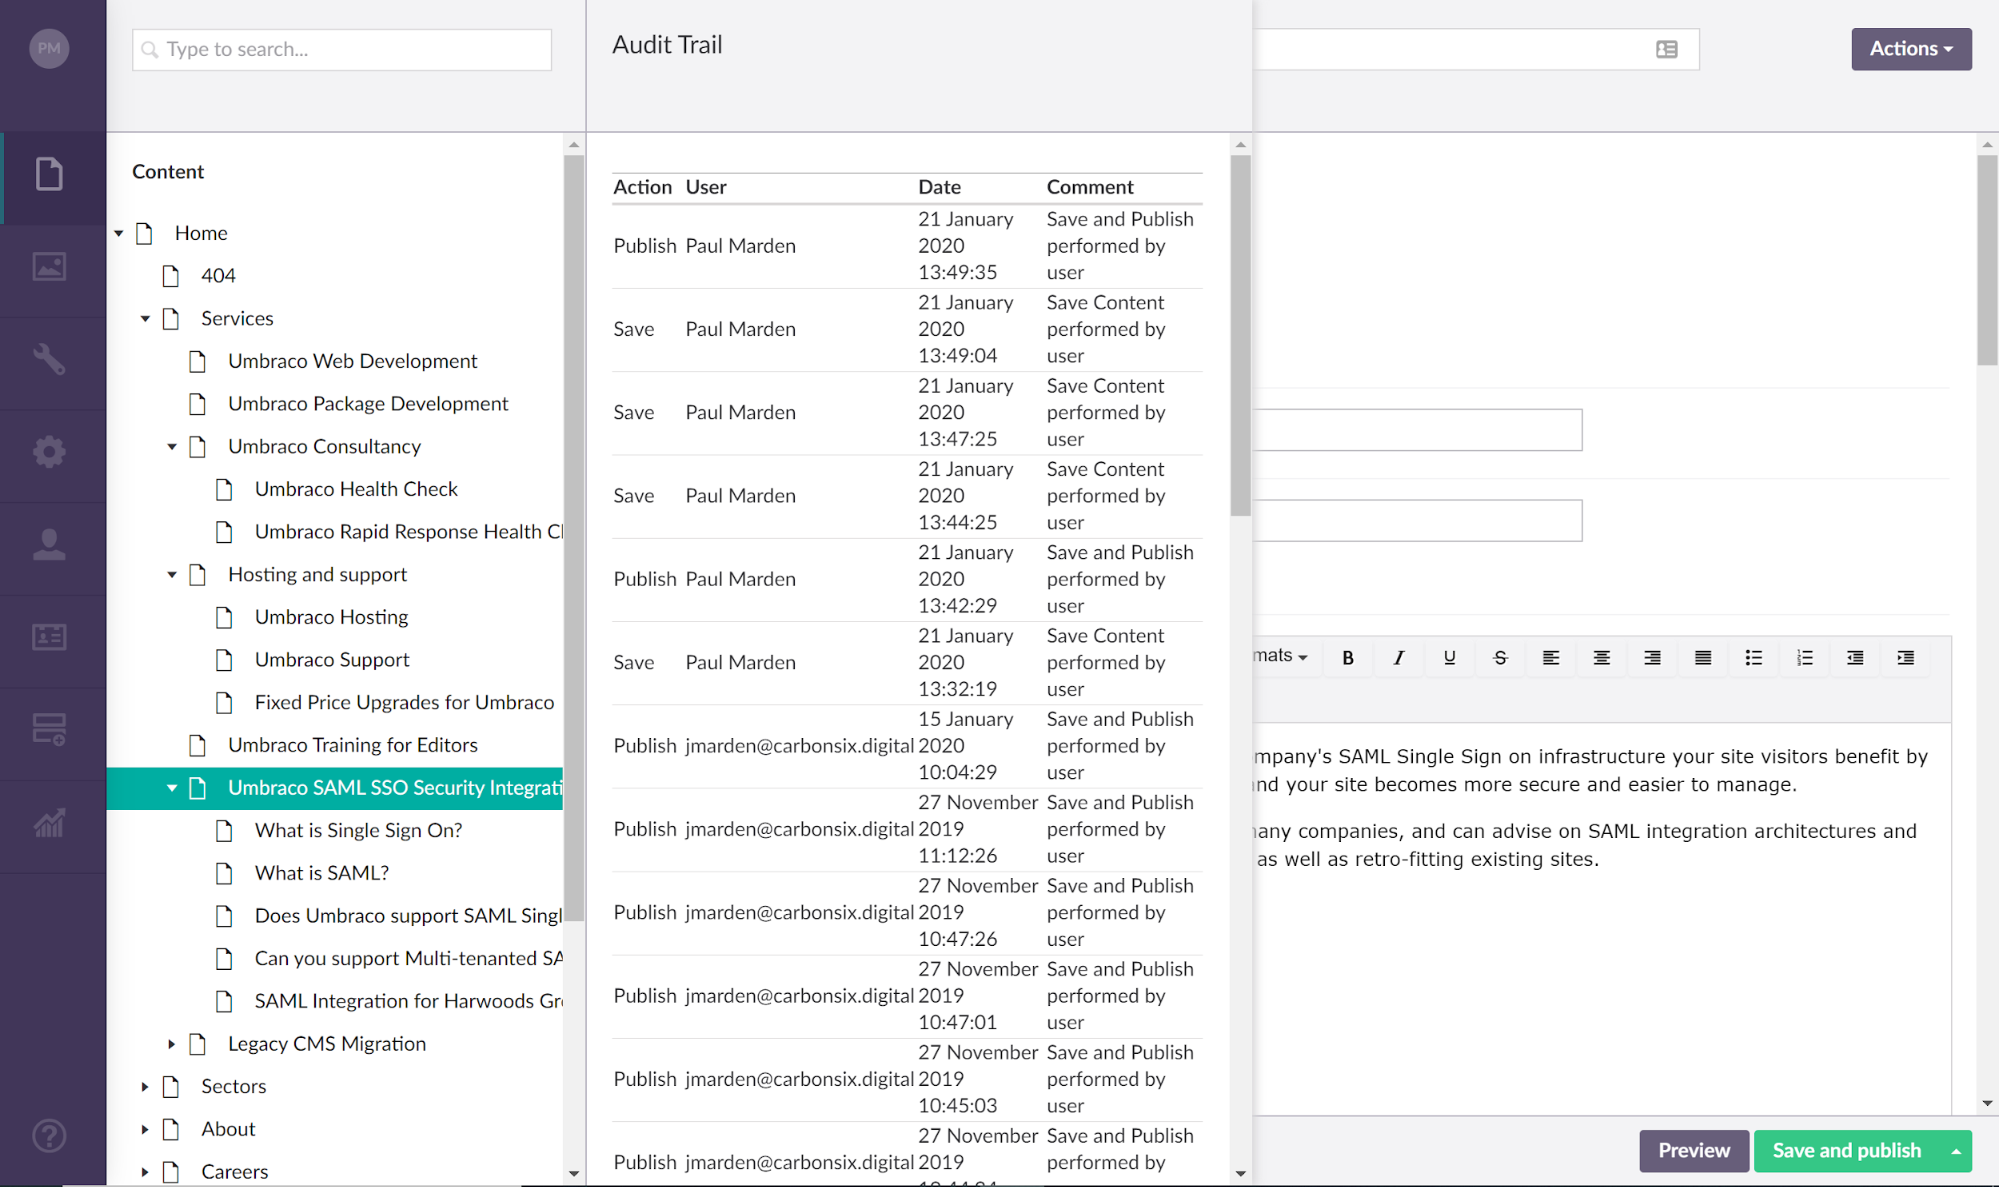Open the Members card icon in sidebar
This screenshot has width=1999, height=1187.
click(x=49, y=637)
